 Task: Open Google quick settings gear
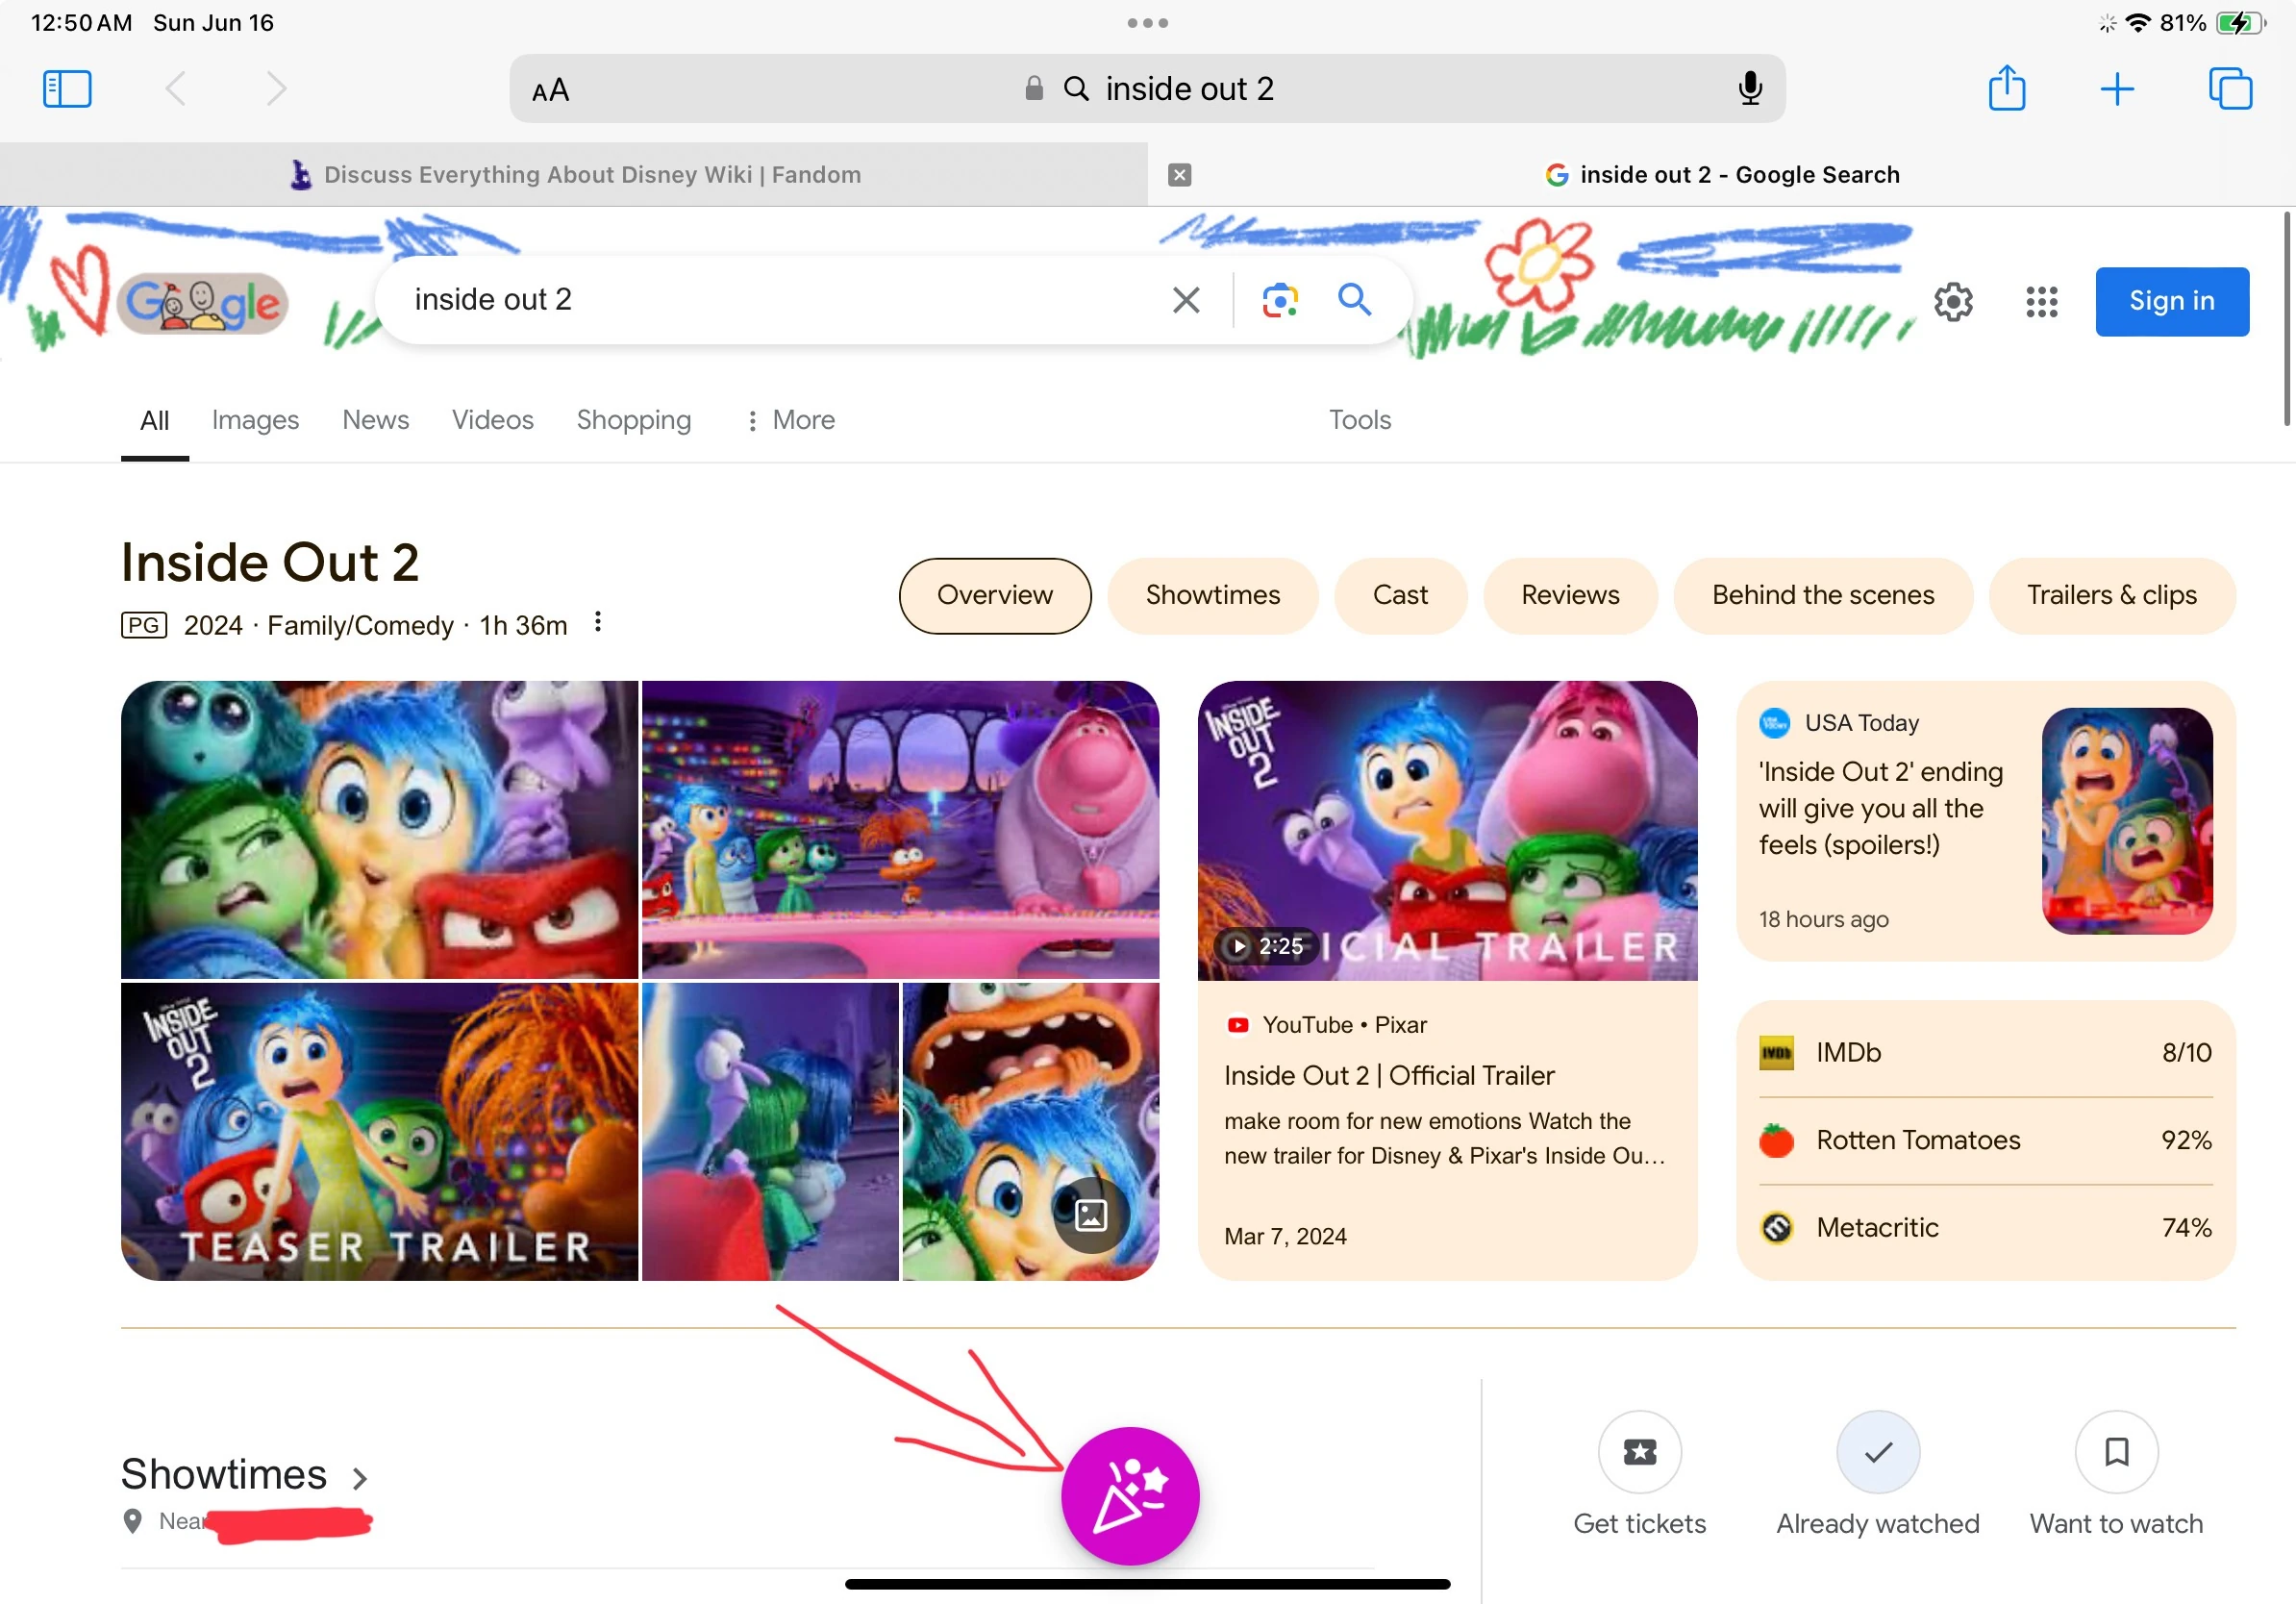pyautogui.click(x=1952, y=301)
